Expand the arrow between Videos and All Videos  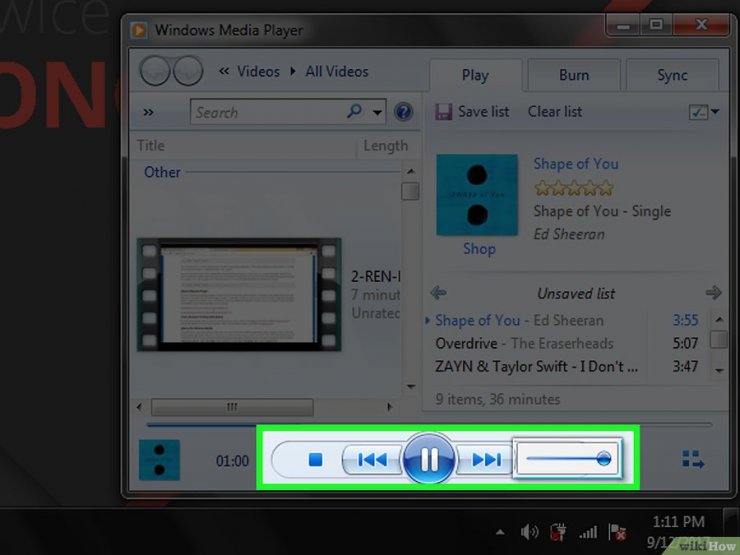[293, 71]
